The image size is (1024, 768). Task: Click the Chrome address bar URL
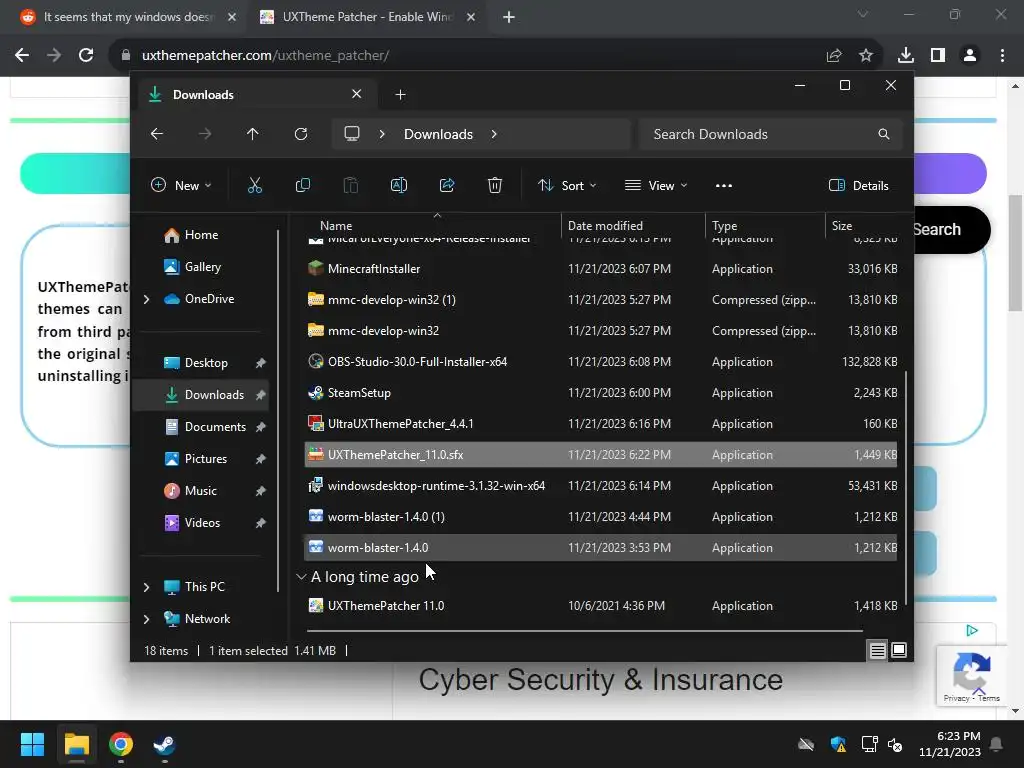click(x=265, y=56)
